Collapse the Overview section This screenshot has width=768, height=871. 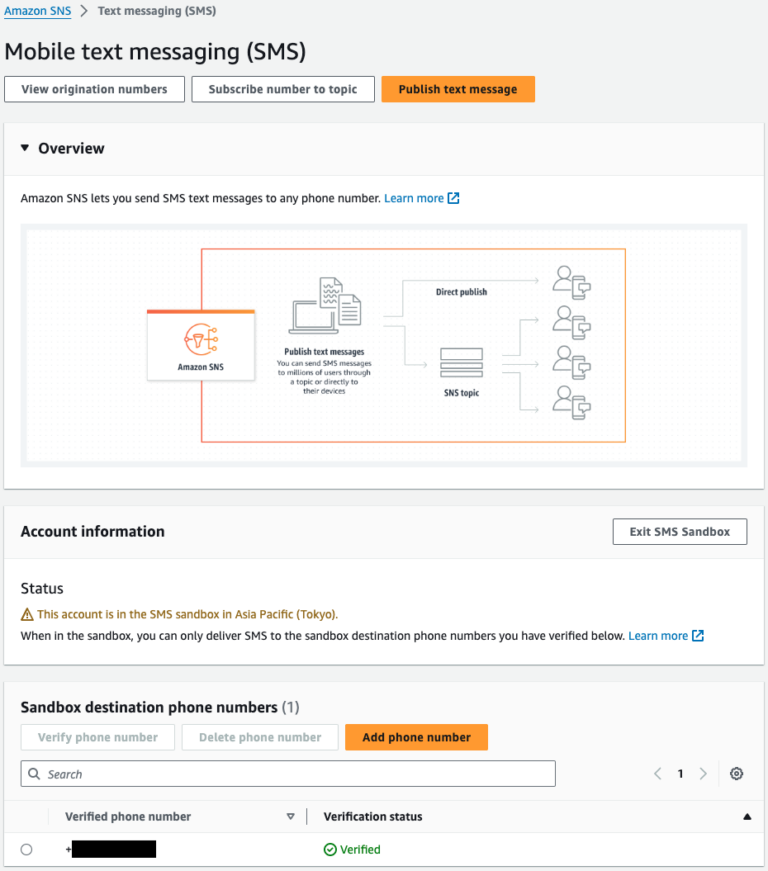[25, 148]
